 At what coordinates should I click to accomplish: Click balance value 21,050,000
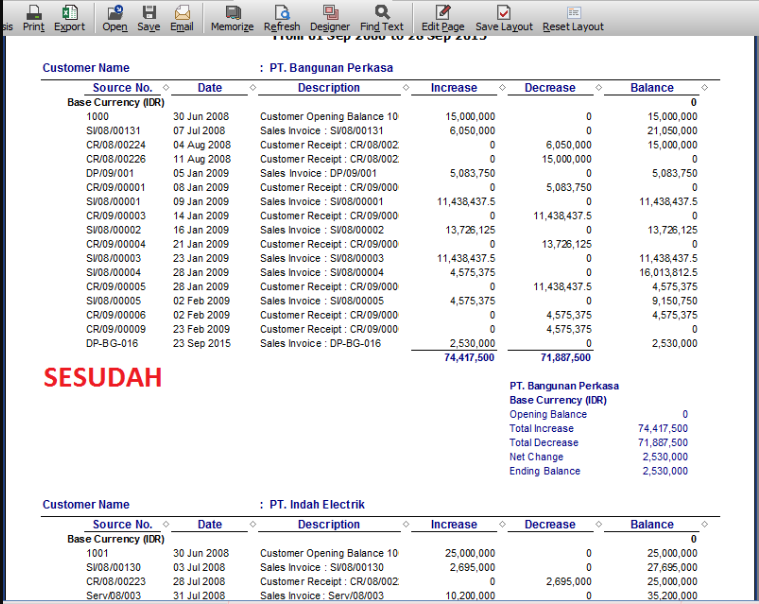pos(672,131)
